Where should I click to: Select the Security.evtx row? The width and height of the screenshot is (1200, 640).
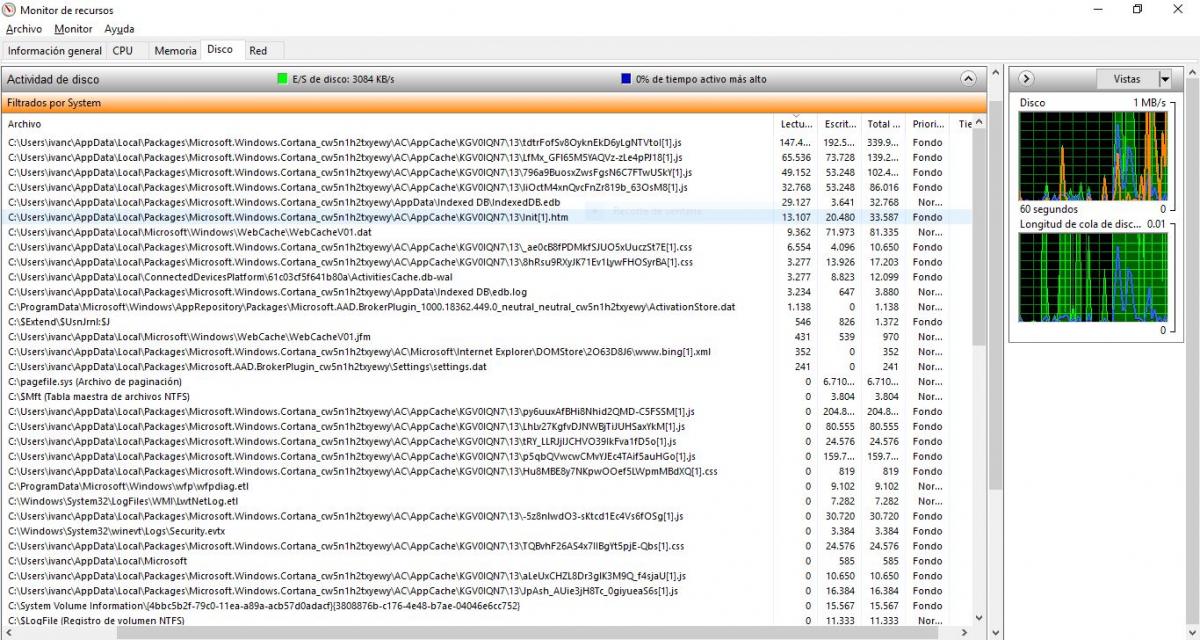pos(487,532)
